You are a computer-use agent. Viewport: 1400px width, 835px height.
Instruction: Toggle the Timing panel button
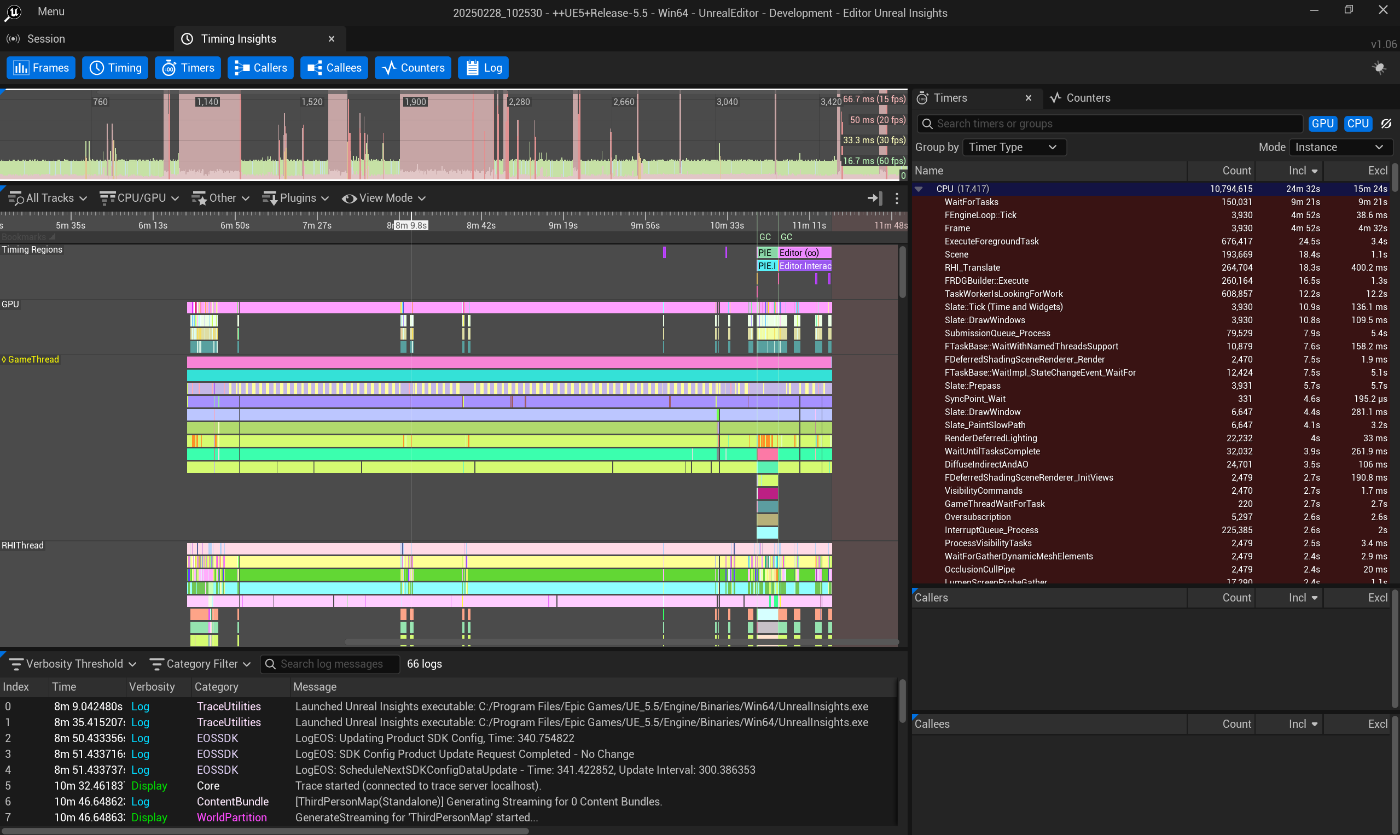(x=115, y=68)
